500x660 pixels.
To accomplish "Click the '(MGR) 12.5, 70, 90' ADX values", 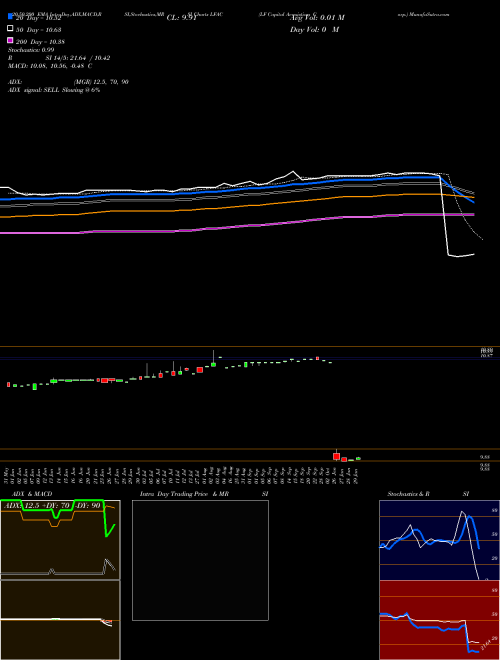I will (x=101, y=82).
